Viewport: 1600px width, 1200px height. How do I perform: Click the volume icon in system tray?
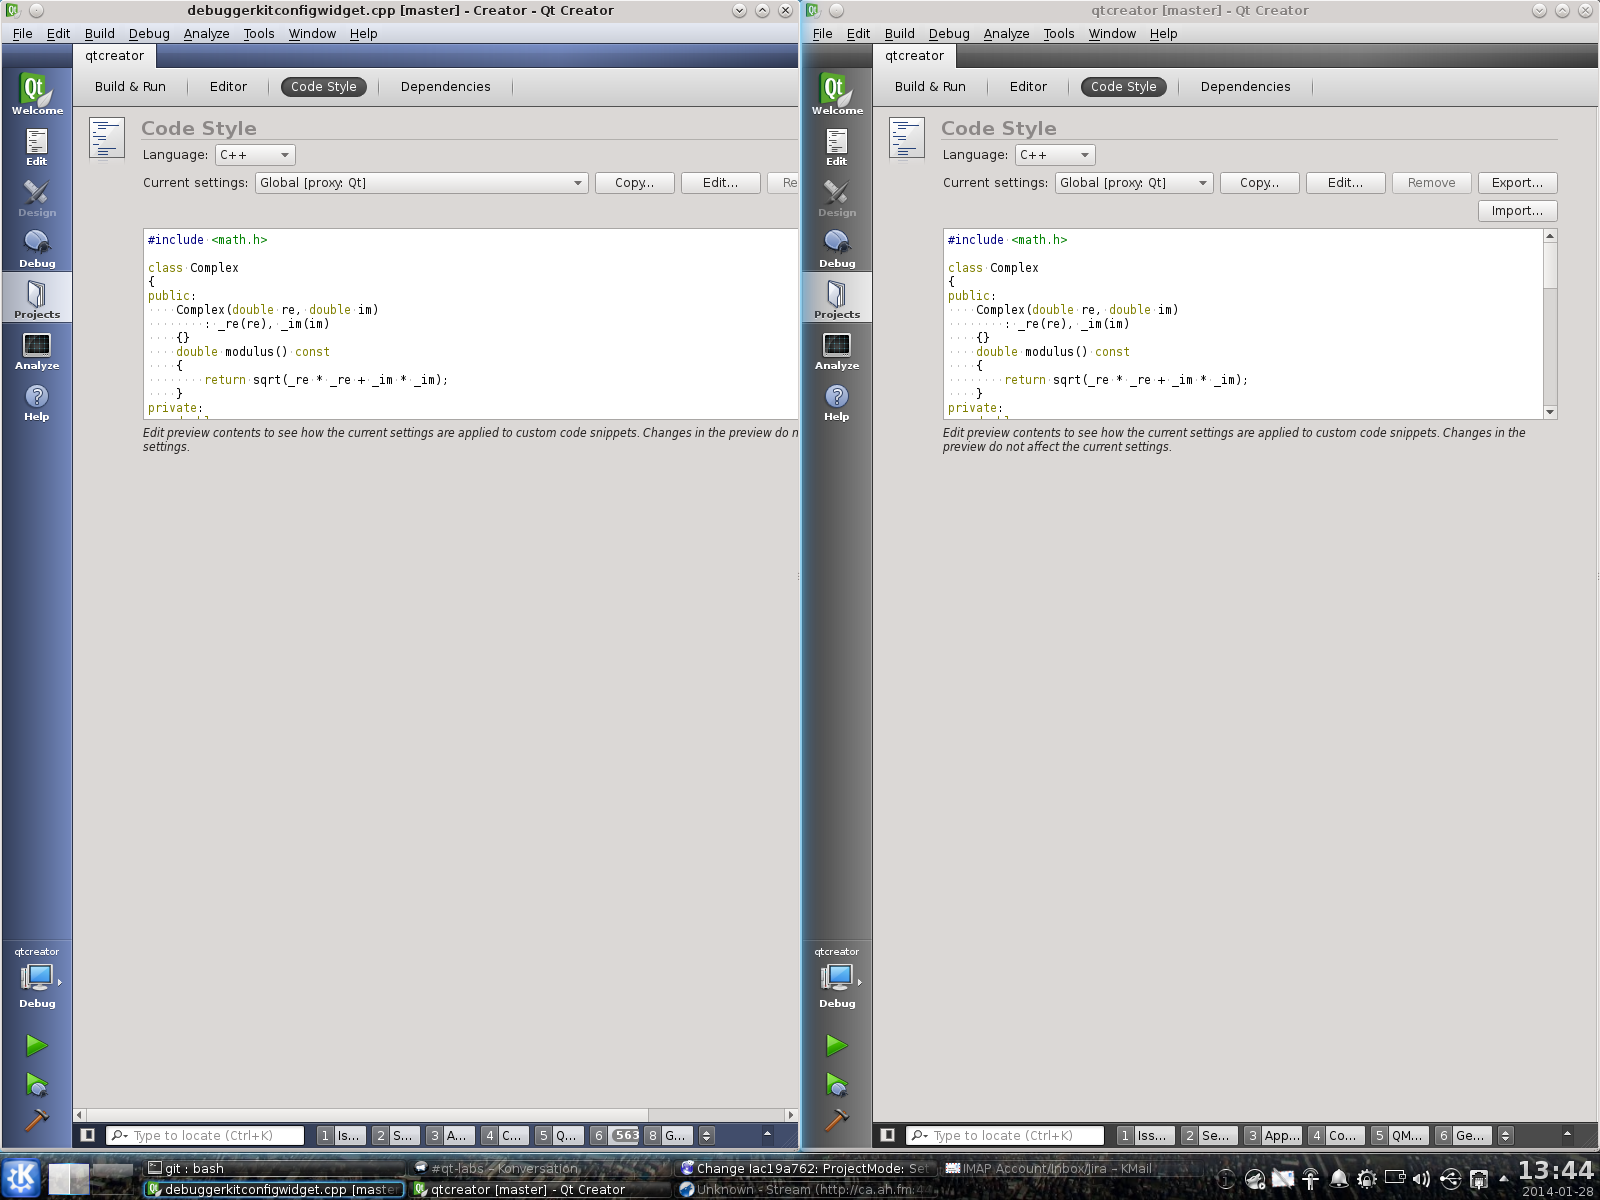(1421, 1179)
